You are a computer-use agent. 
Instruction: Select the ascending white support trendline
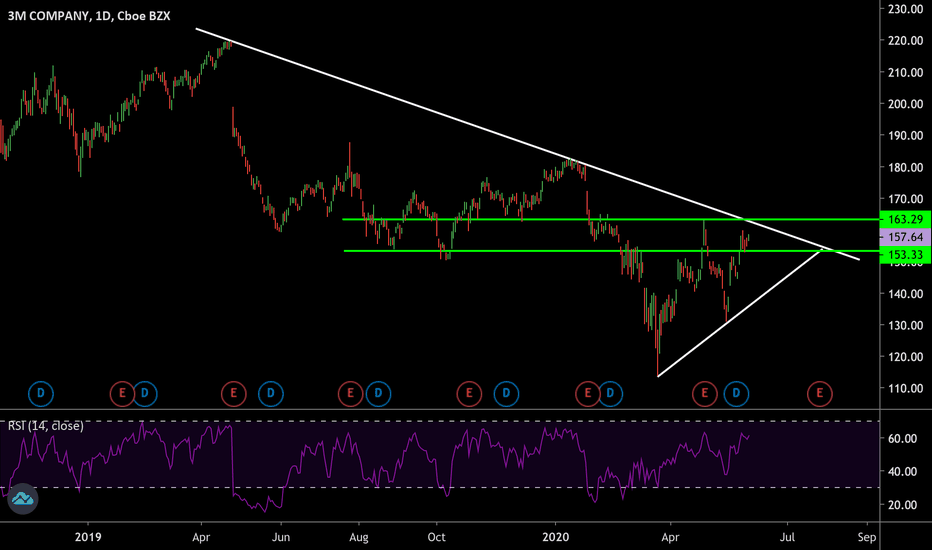740,313
